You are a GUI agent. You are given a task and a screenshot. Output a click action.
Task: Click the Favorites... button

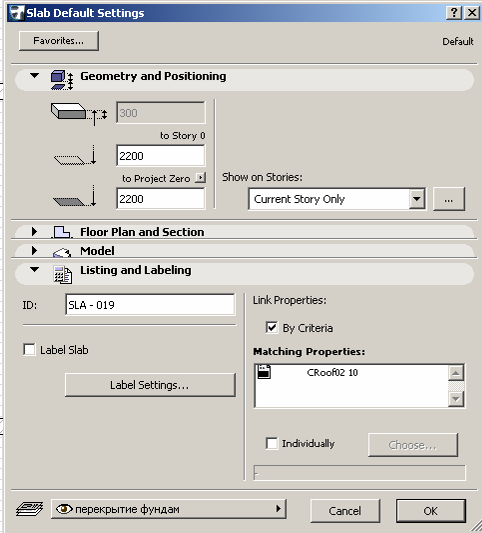coord(59,41)
